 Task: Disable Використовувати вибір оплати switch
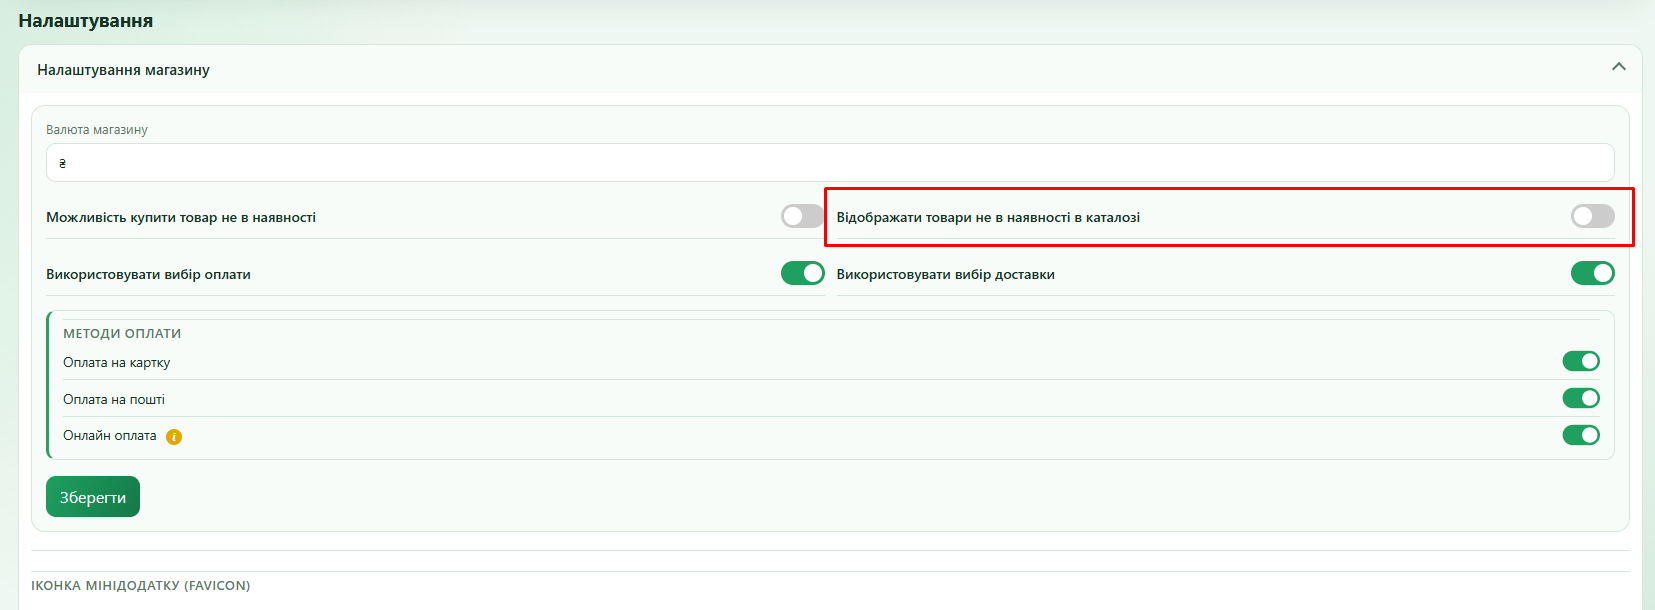coord(802,273)
